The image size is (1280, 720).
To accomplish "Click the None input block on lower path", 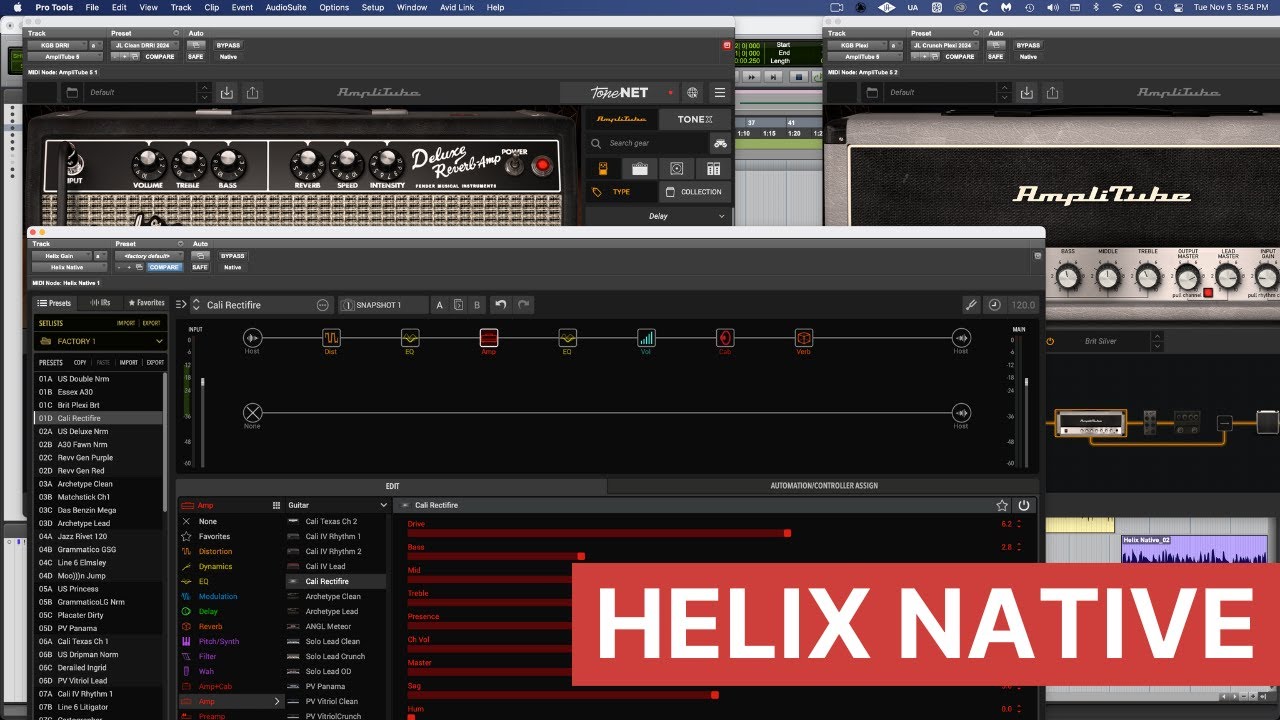I will coord(252,413).
